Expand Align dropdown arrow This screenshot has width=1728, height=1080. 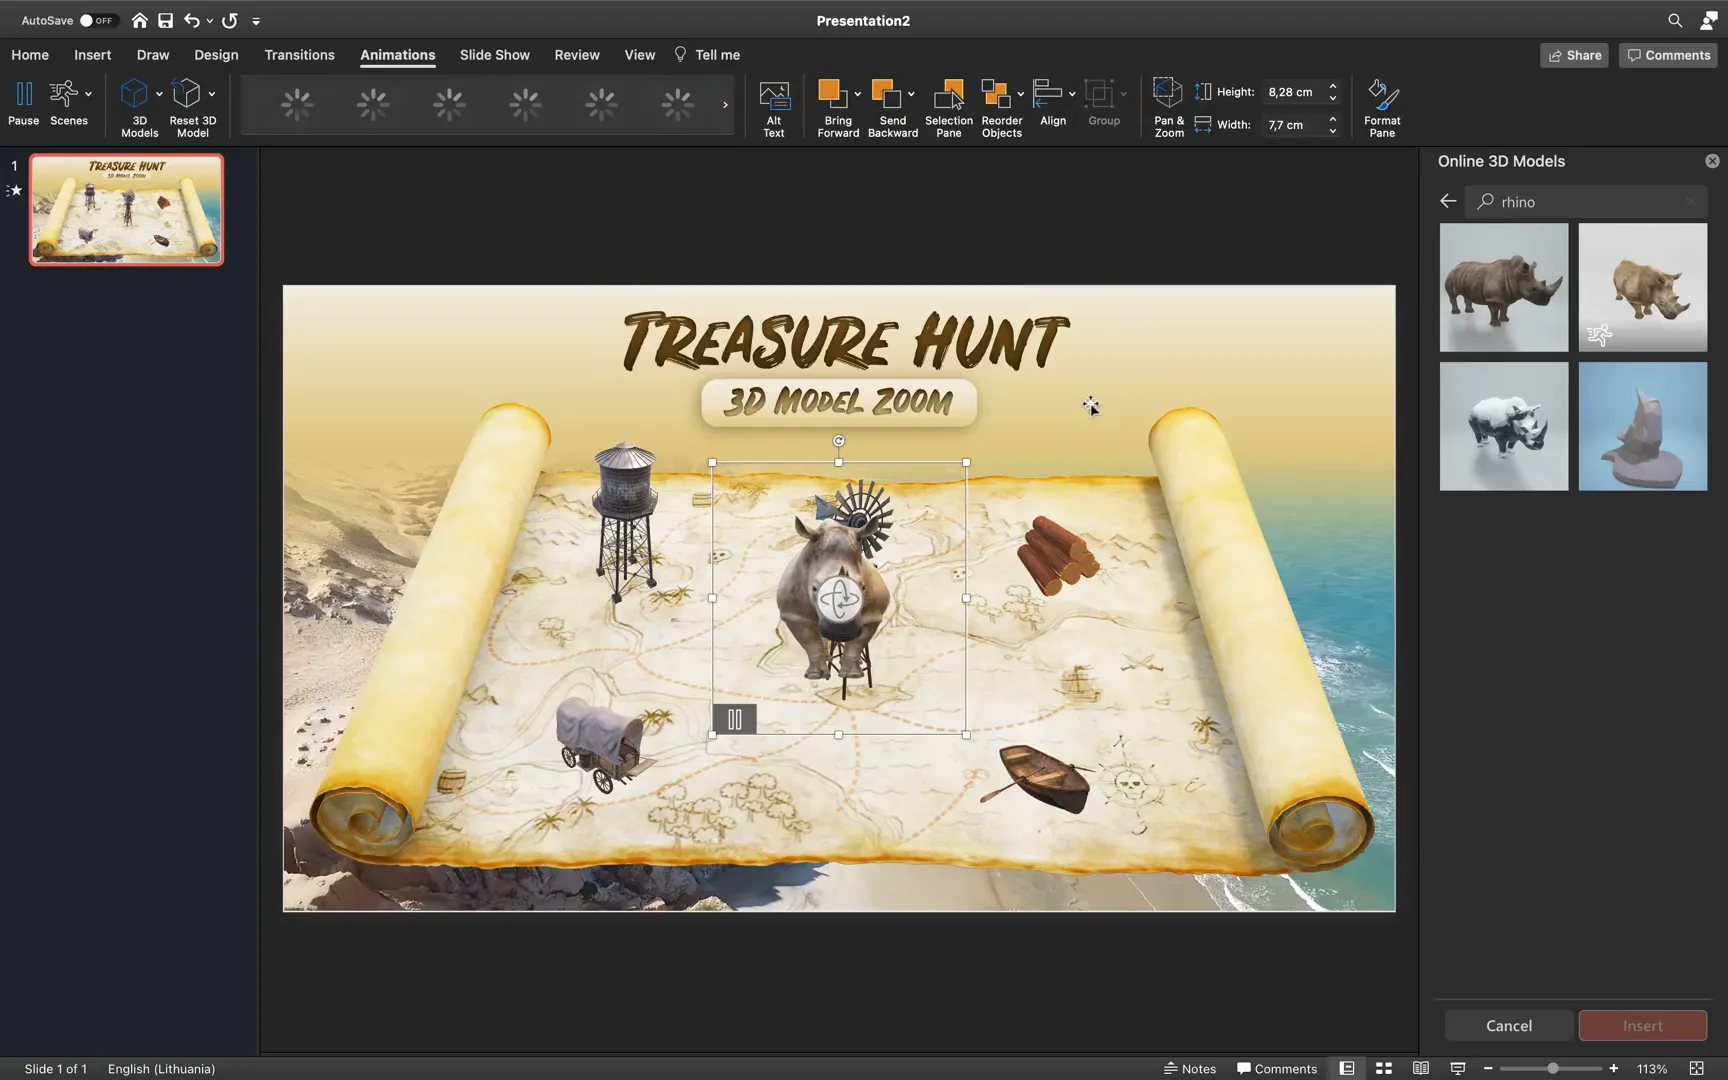click(x=1072, y=94)
